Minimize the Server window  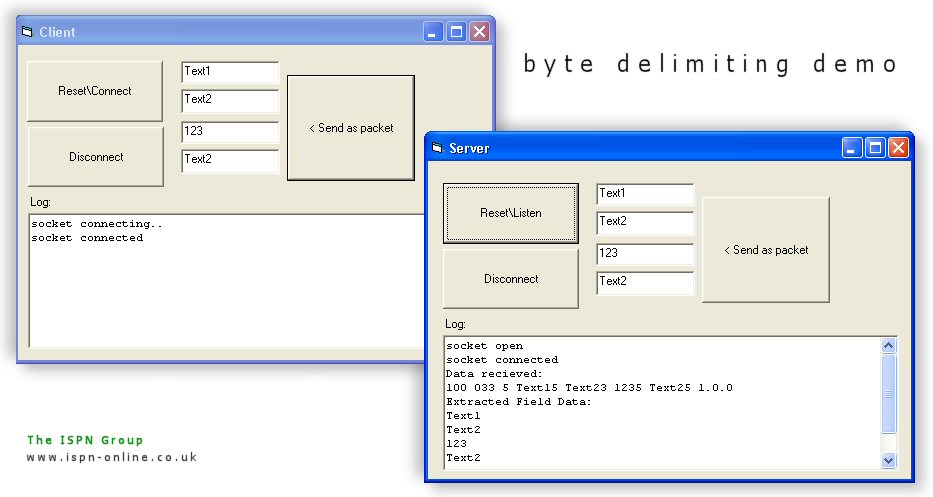(852, 148)
